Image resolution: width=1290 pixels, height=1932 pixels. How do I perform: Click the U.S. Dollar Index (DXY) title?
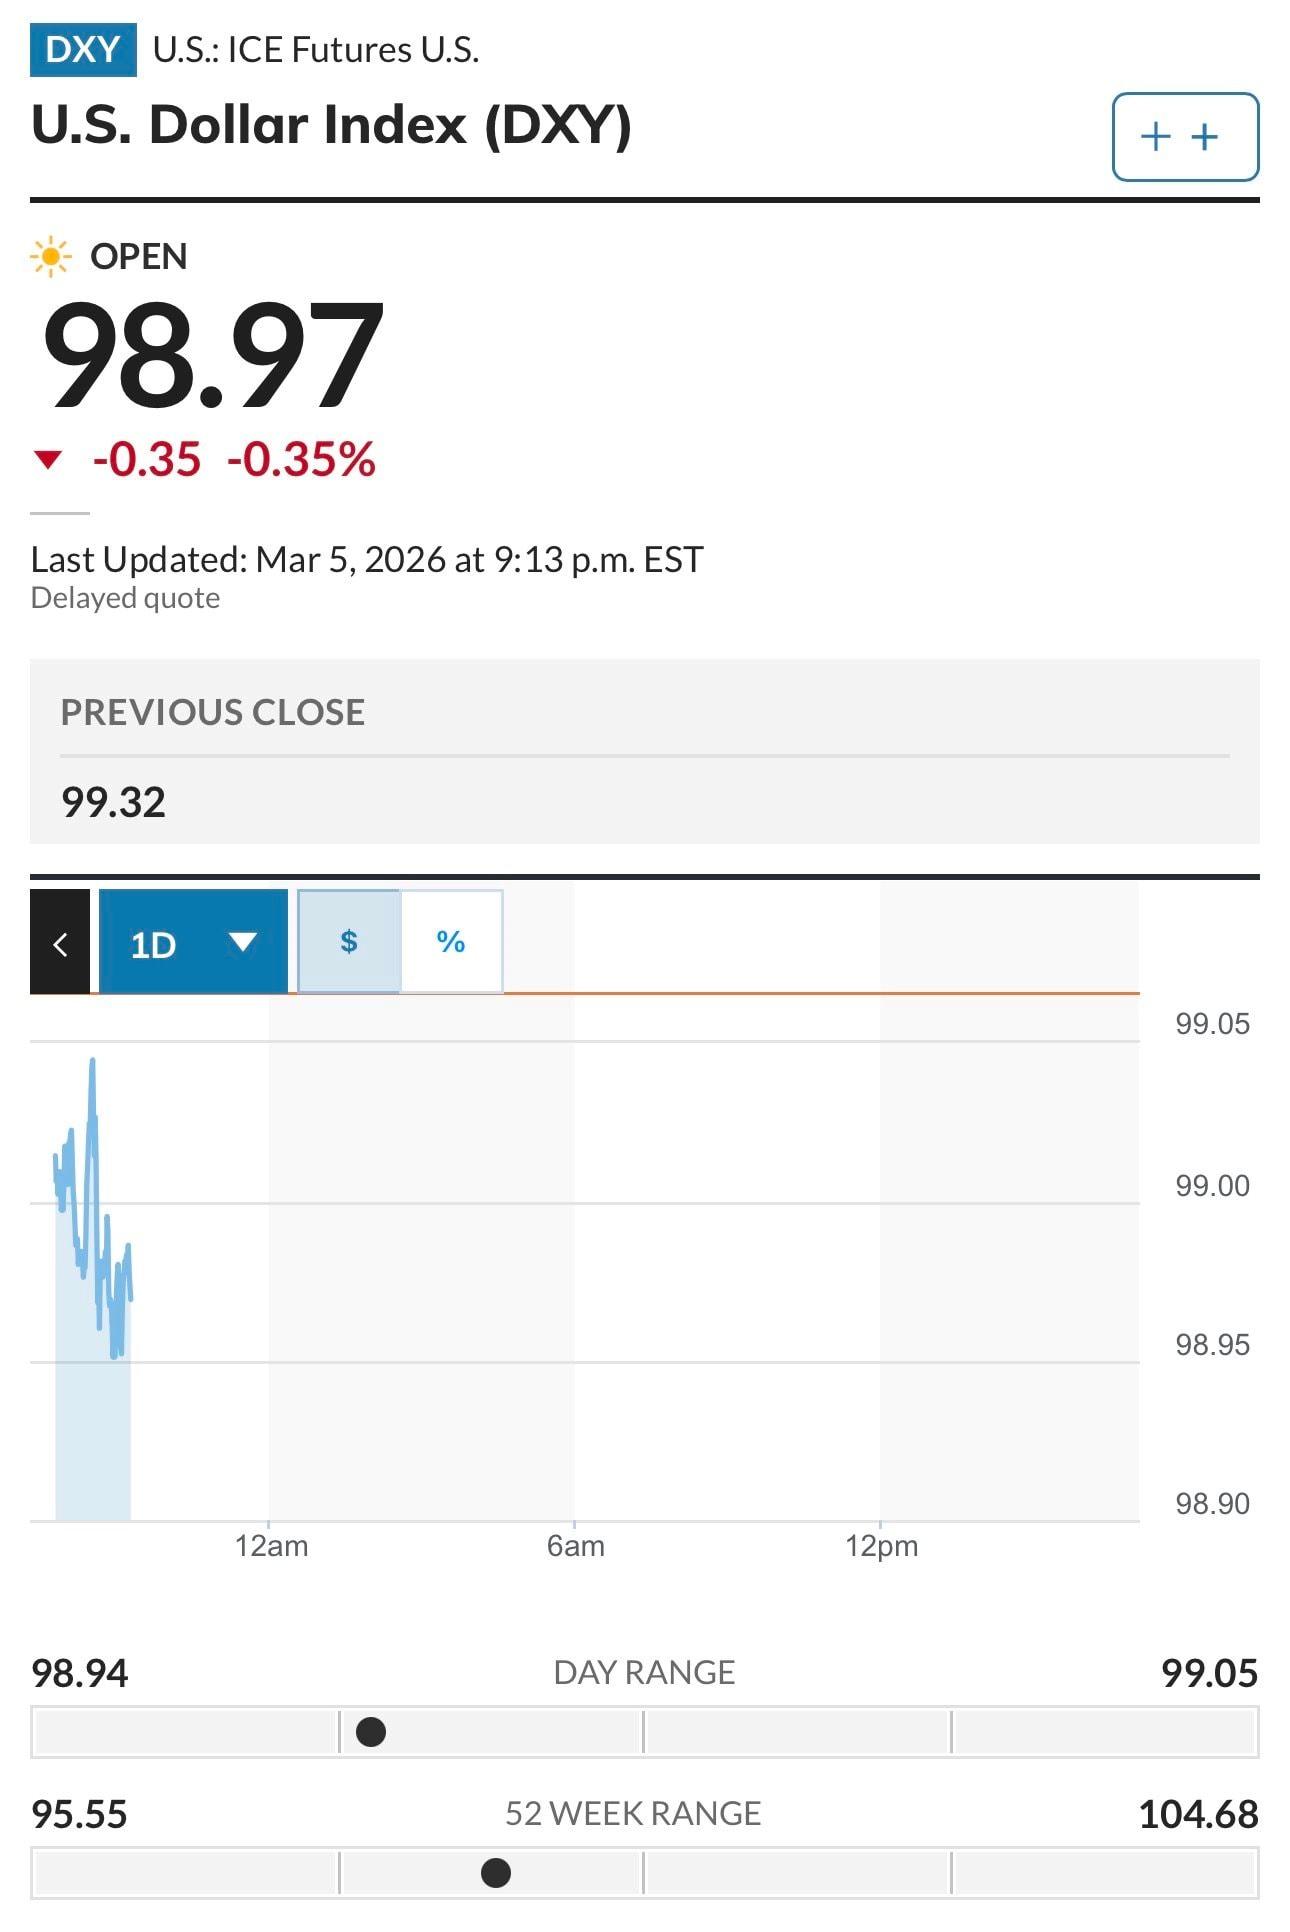pyautogui.click(x=331, y=126)
